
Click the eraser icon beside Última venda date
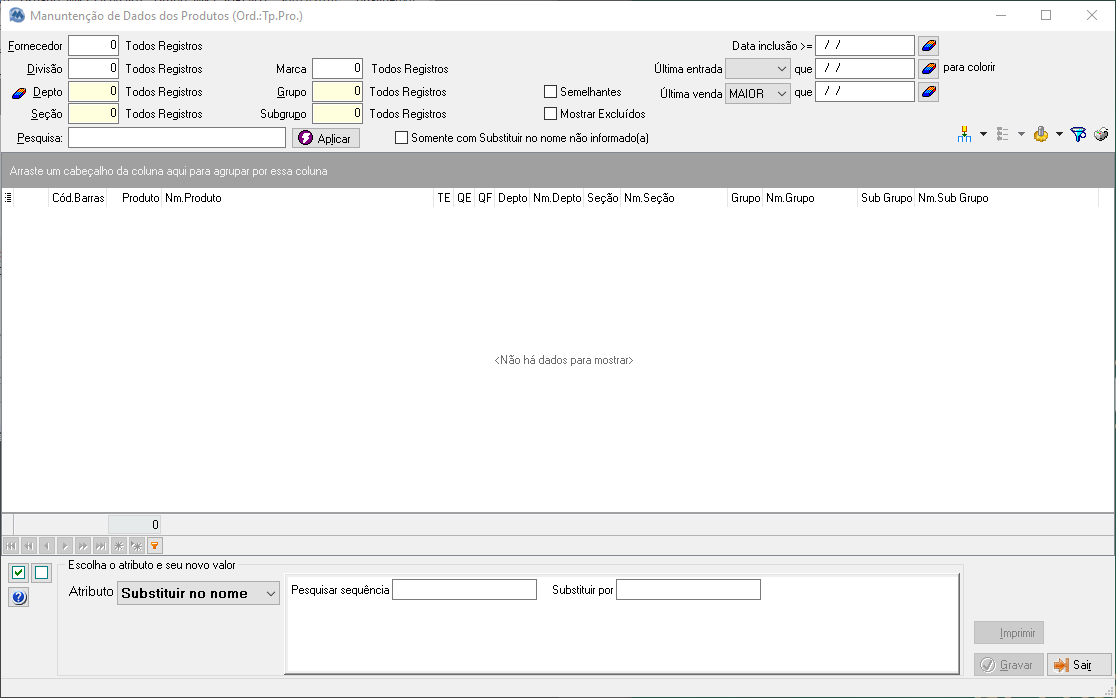pyautogui.click(x=928, y=92)
